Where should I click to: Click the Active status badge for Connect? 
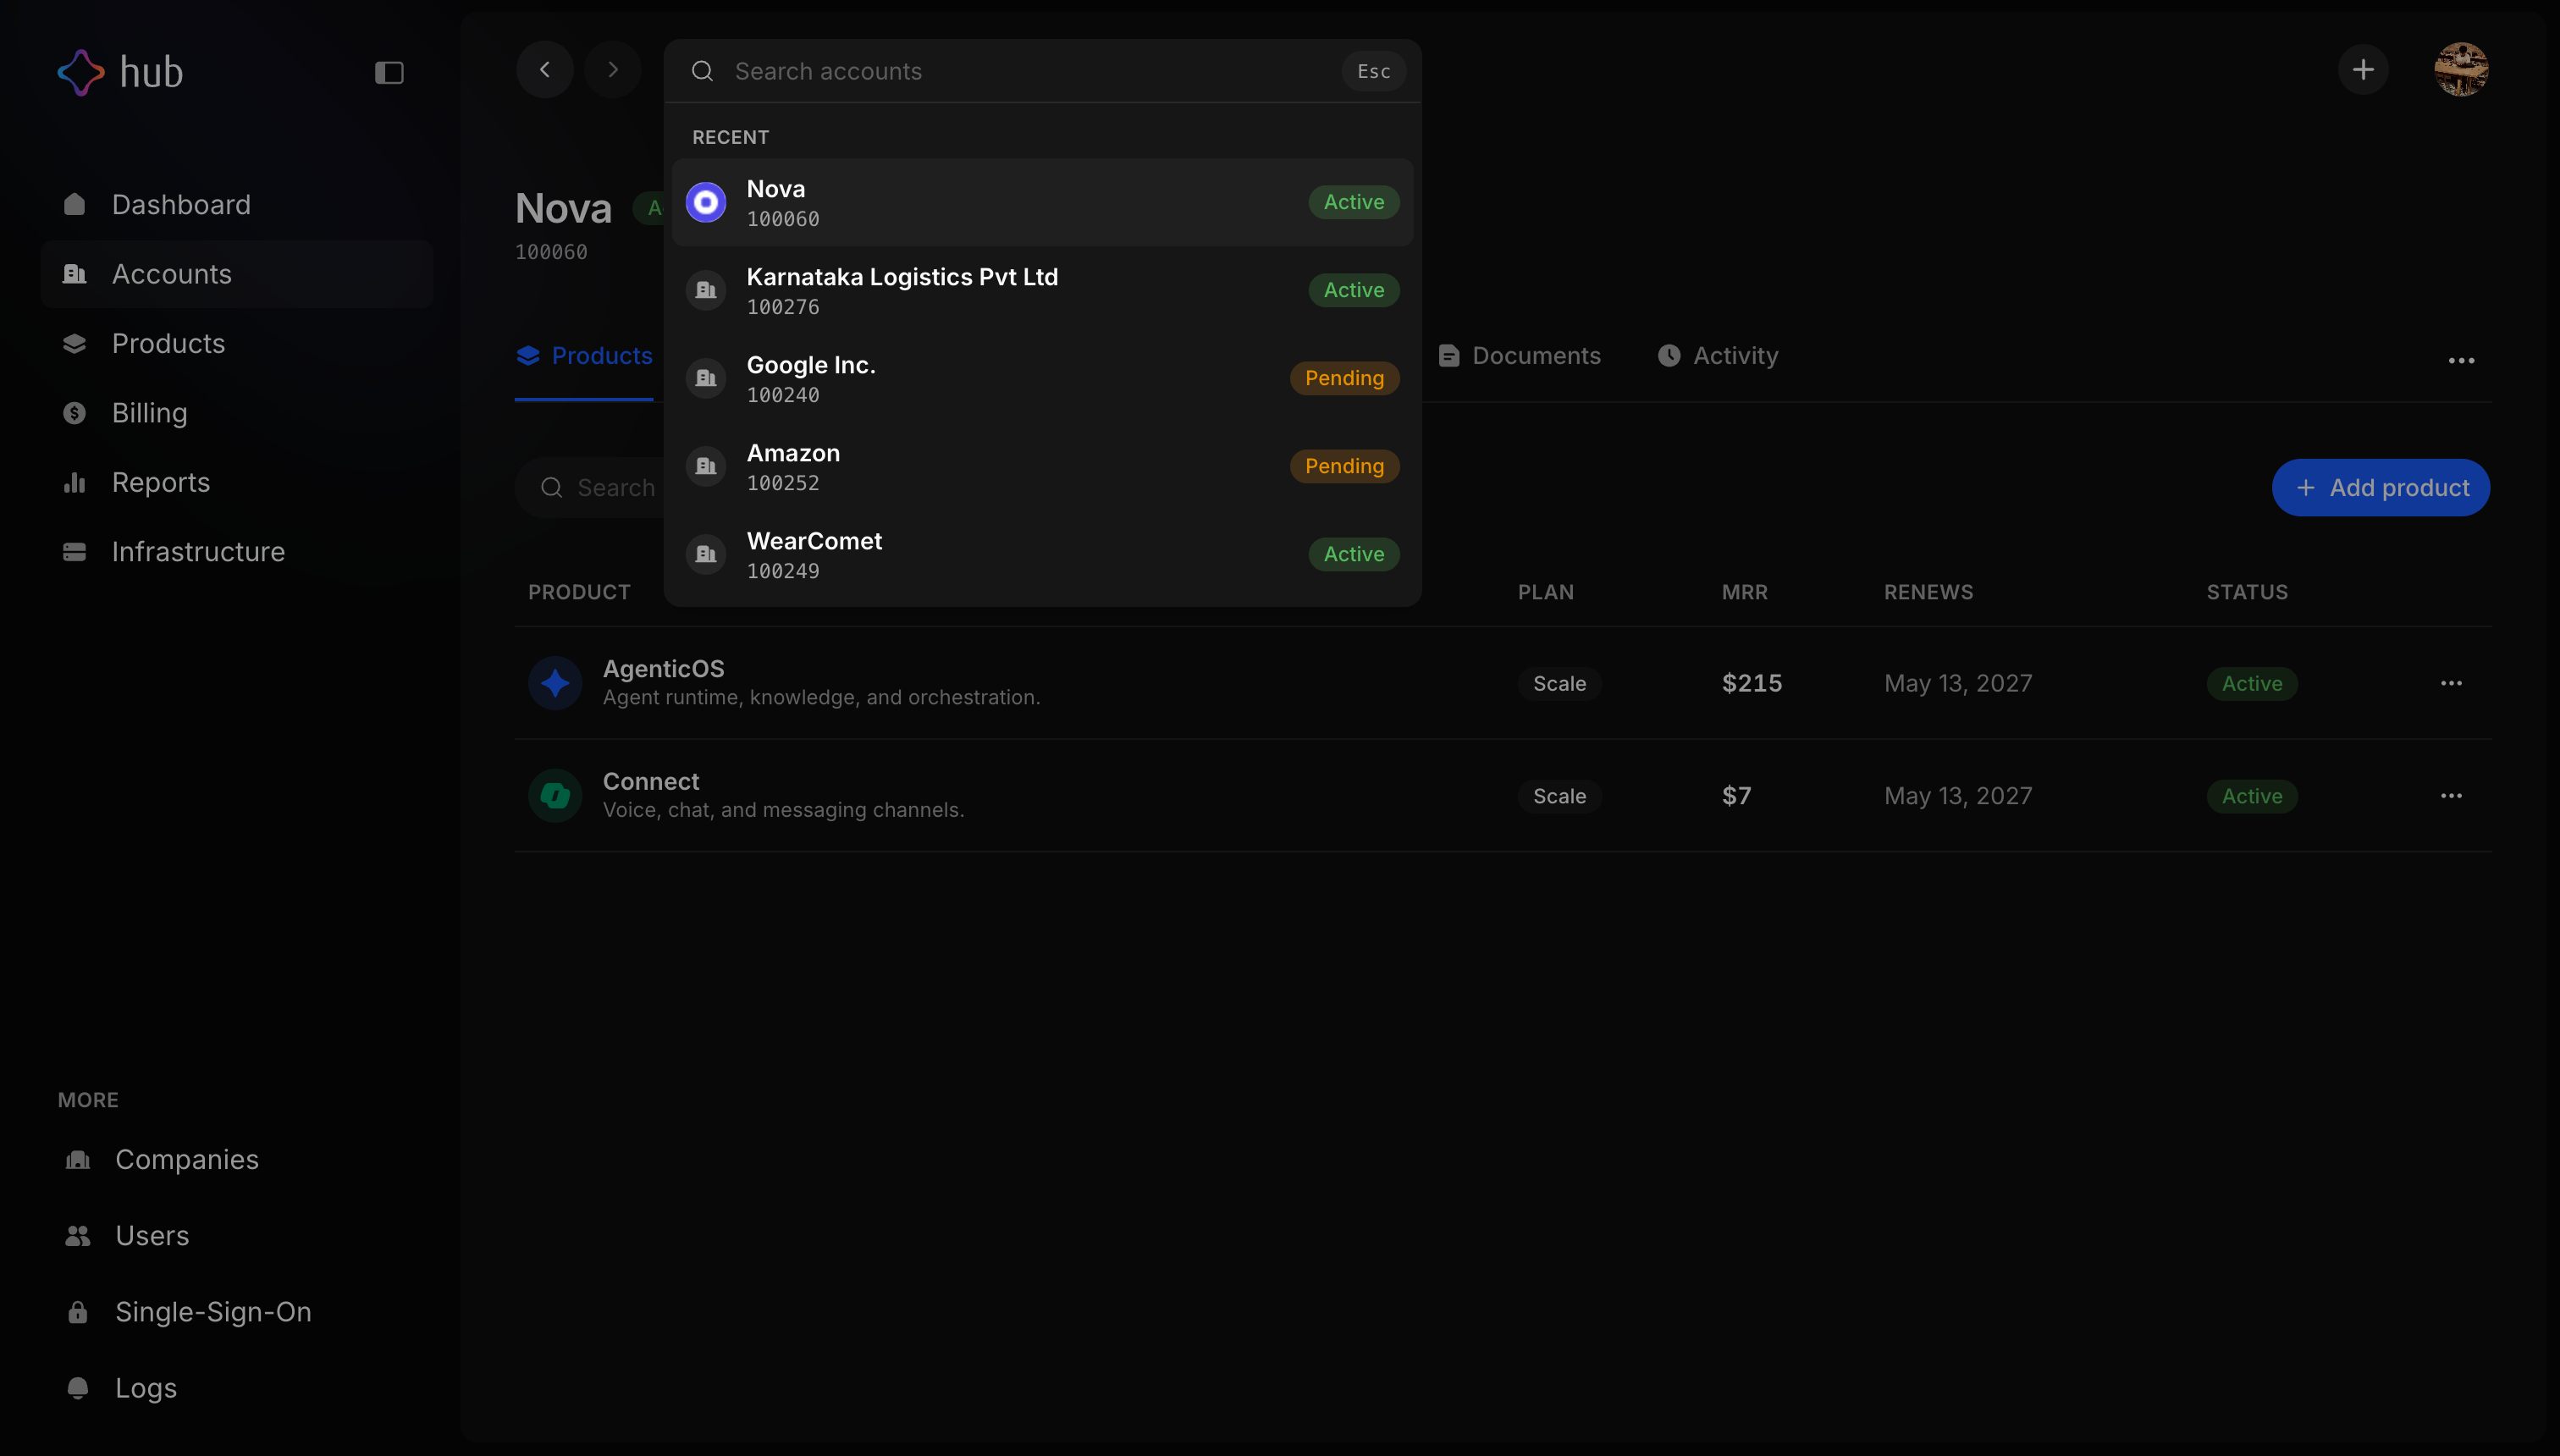pyautogui.click(x=2252, y=797)
